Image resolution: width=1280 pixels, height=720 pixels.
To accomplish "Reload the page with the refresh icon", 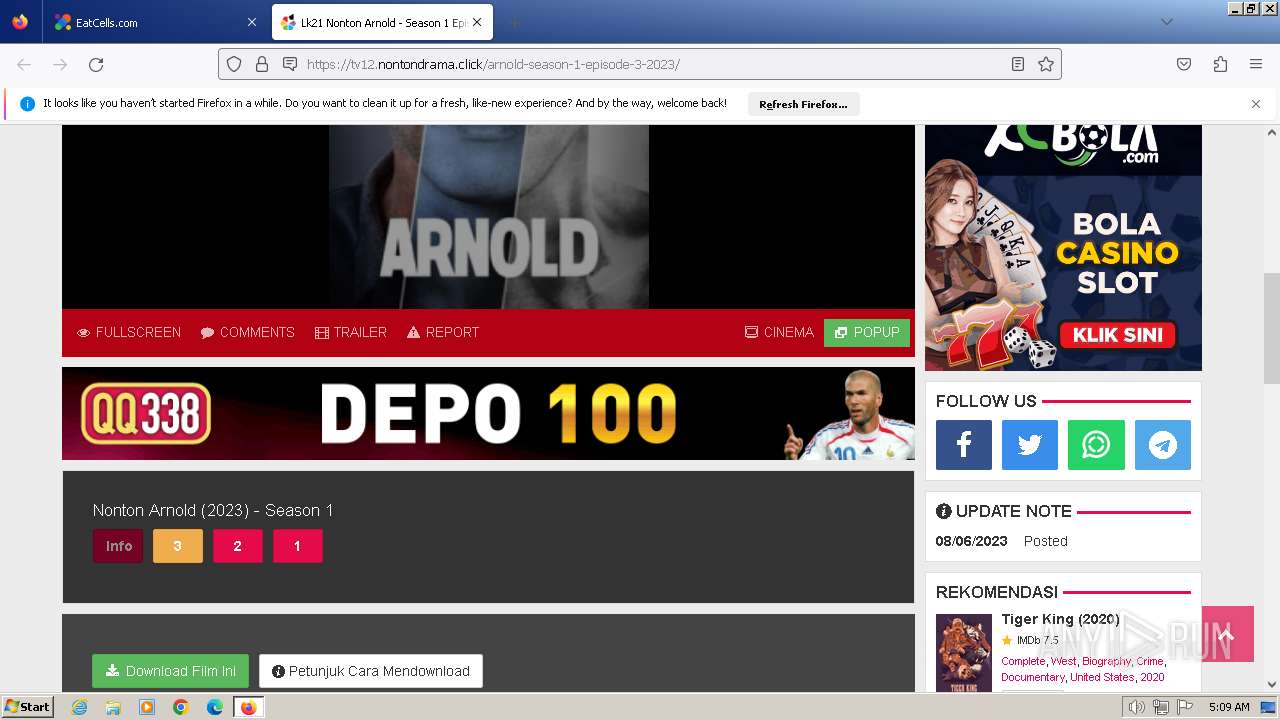I will 96,64.
